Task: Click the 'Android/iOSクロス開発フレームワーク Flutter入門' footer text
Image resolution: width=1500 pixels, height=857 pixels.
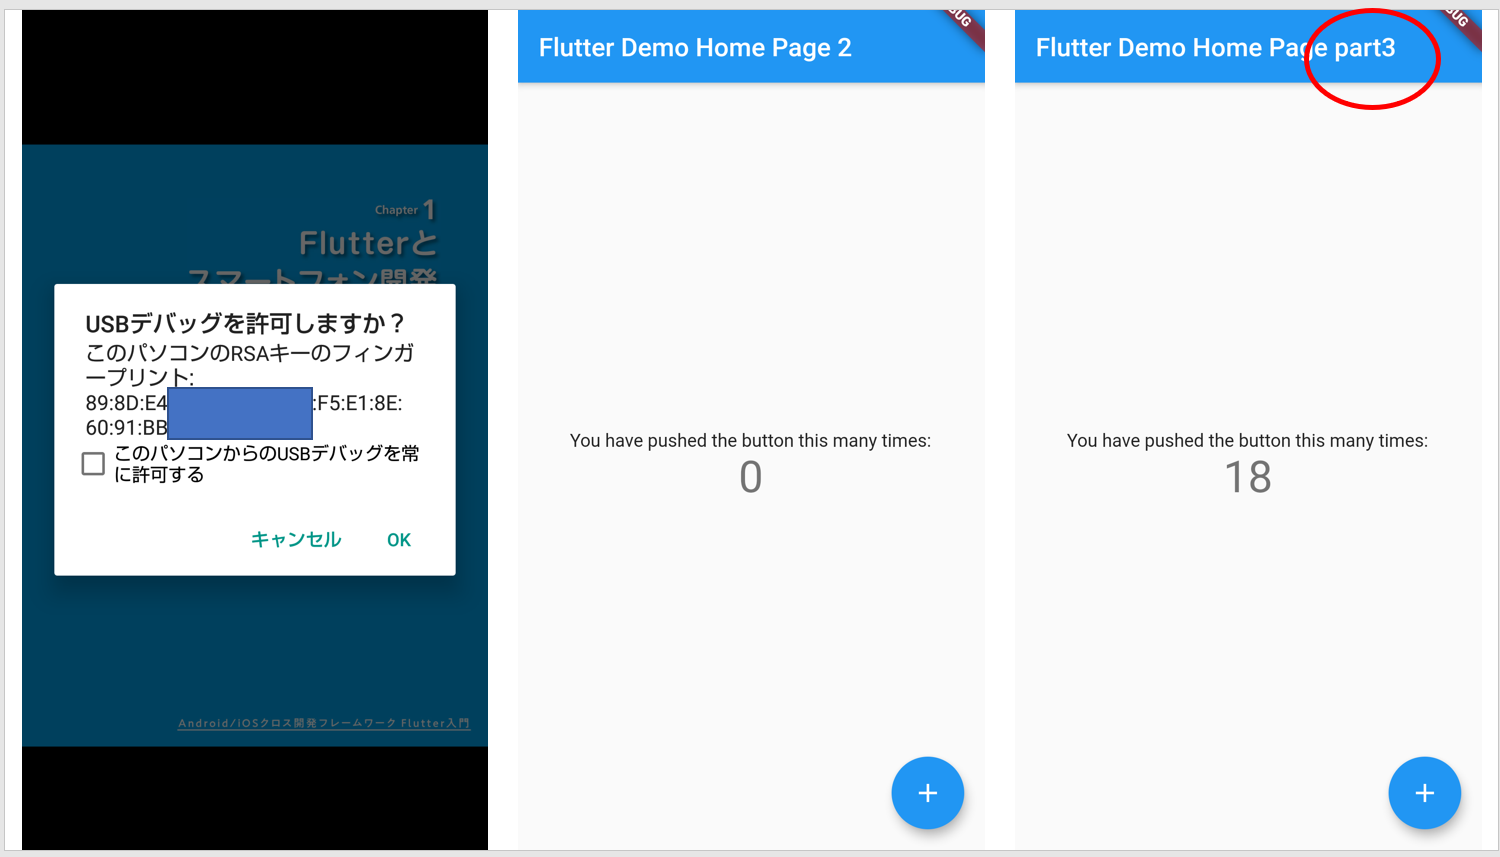Action: [324, 723]
